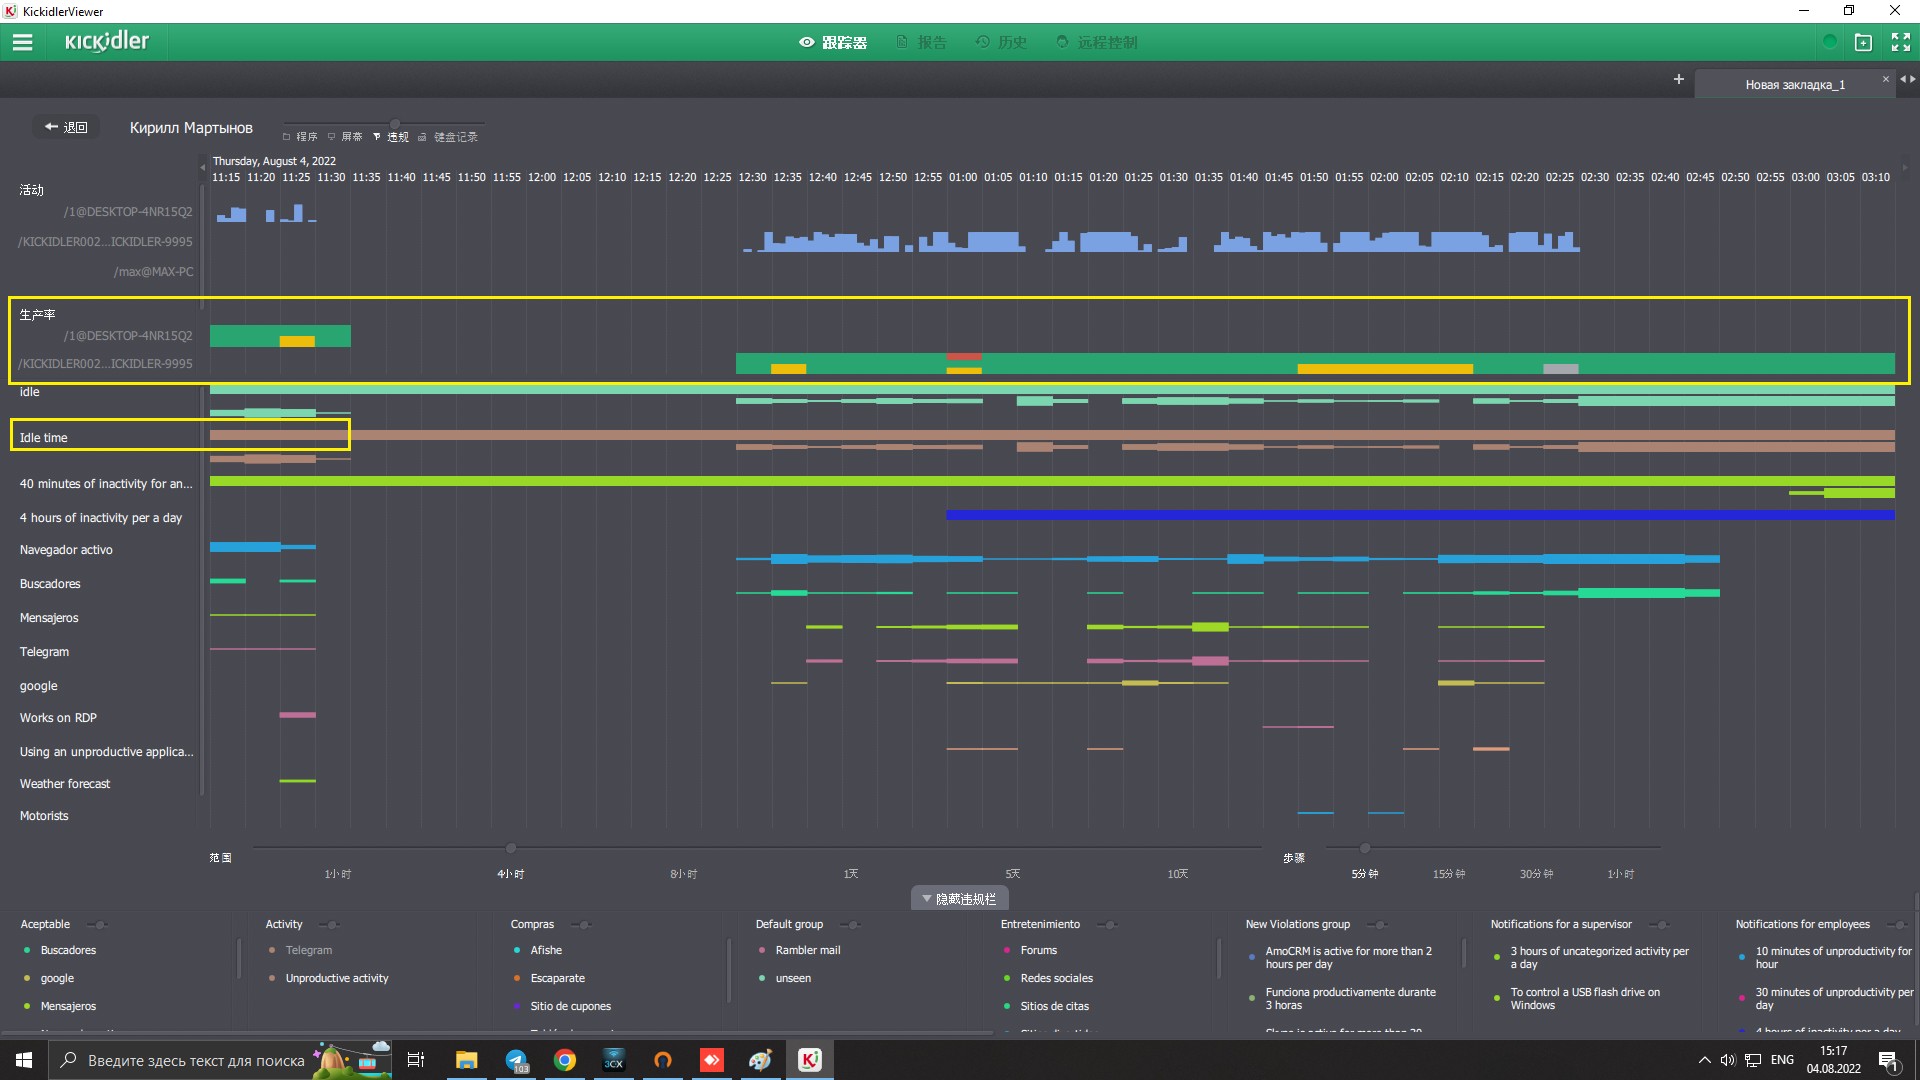Switch to the 跟踪器 tracker tab
Image resolution: width=1920 pixels, height=1080 pixels.
(x=832, y=42)
